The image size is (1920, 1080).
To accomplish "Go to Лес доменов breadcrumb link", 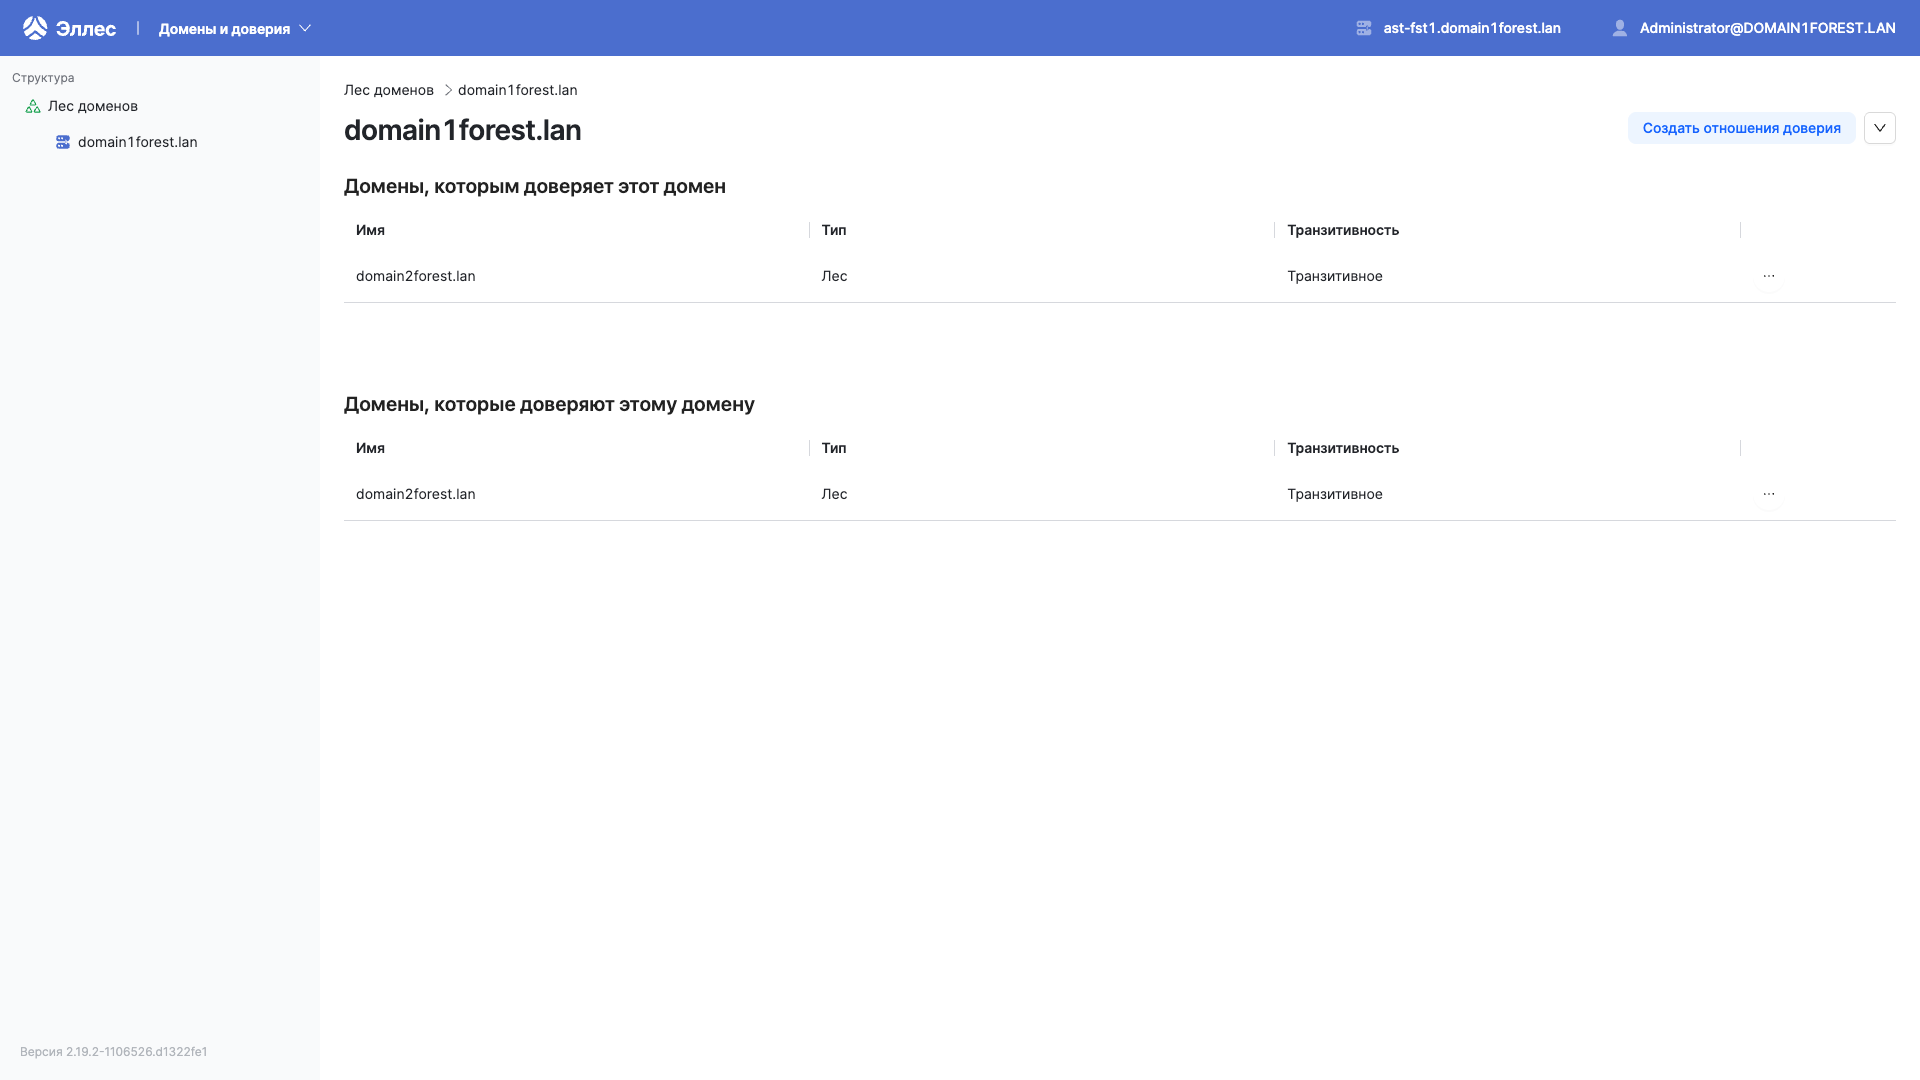I will coord(389,90).
